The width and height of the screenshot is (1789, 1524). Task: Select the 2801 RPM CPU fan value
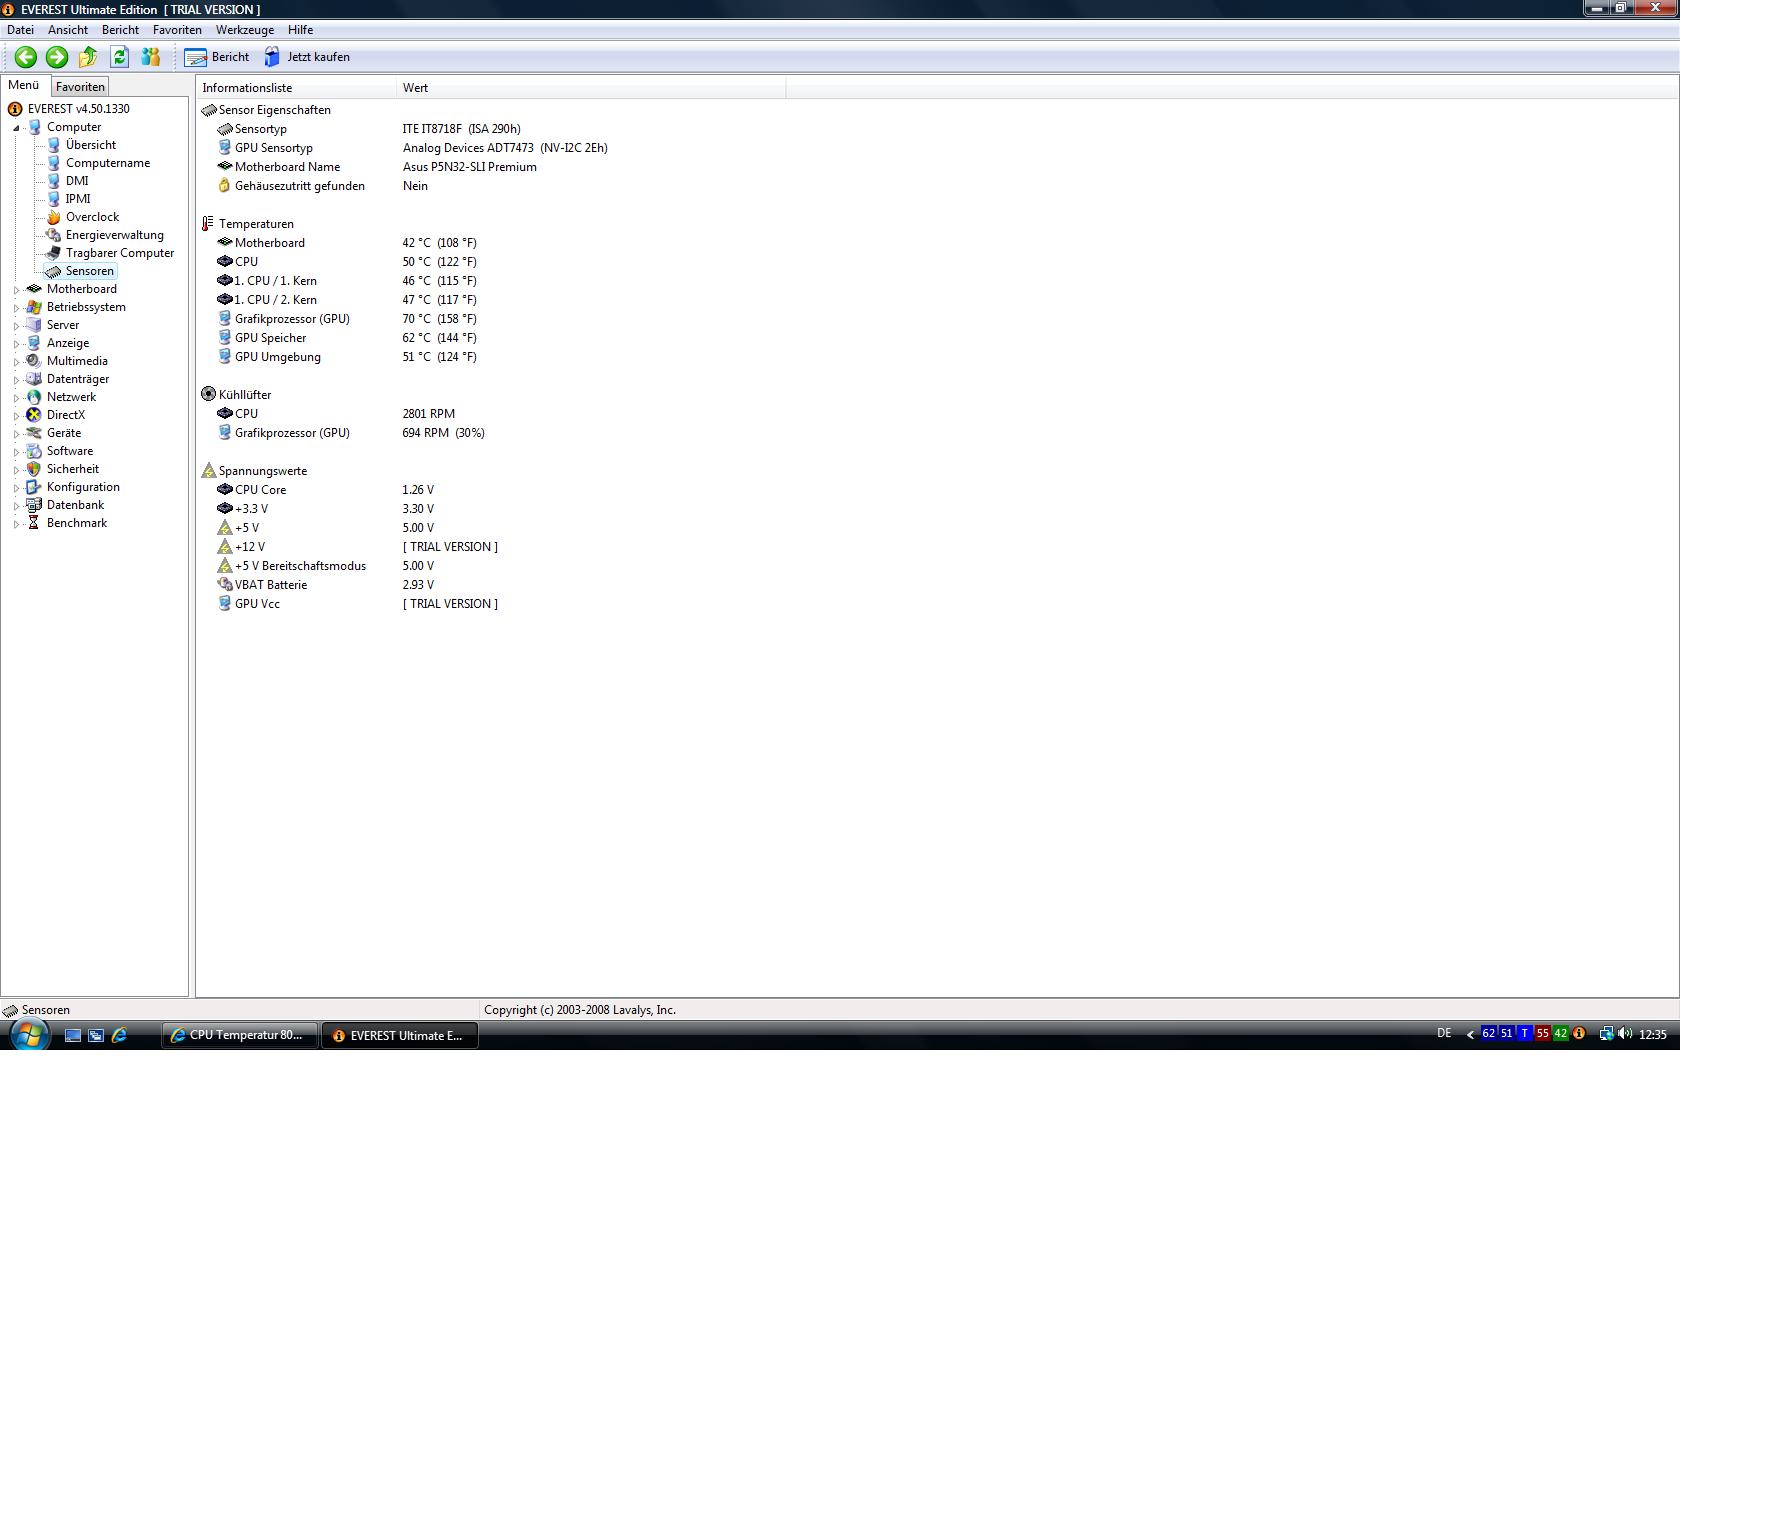[x=429, y=414]
